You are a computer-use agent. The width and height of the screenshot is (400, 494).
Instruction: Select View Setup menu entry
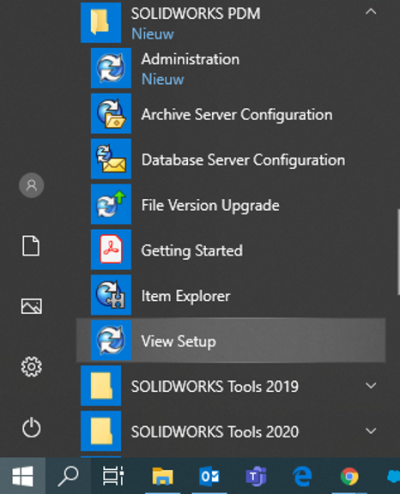[x=231, y=340]
